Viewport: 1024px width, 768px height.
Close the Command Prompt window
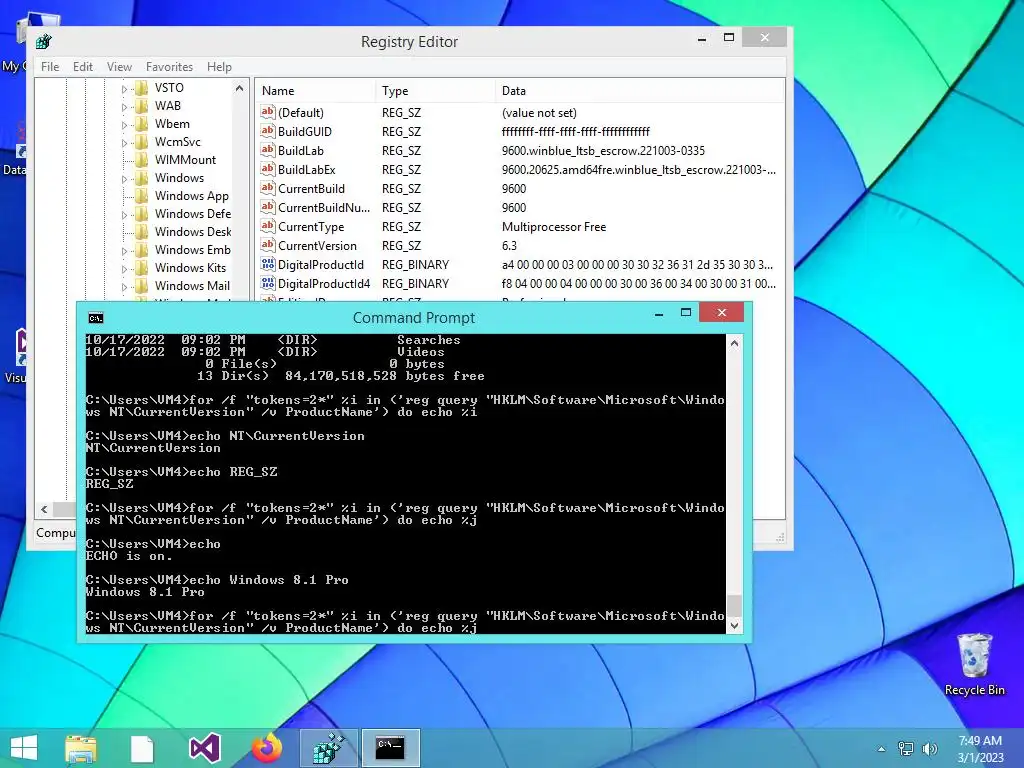pyautogui.click(x=722, y=312)
